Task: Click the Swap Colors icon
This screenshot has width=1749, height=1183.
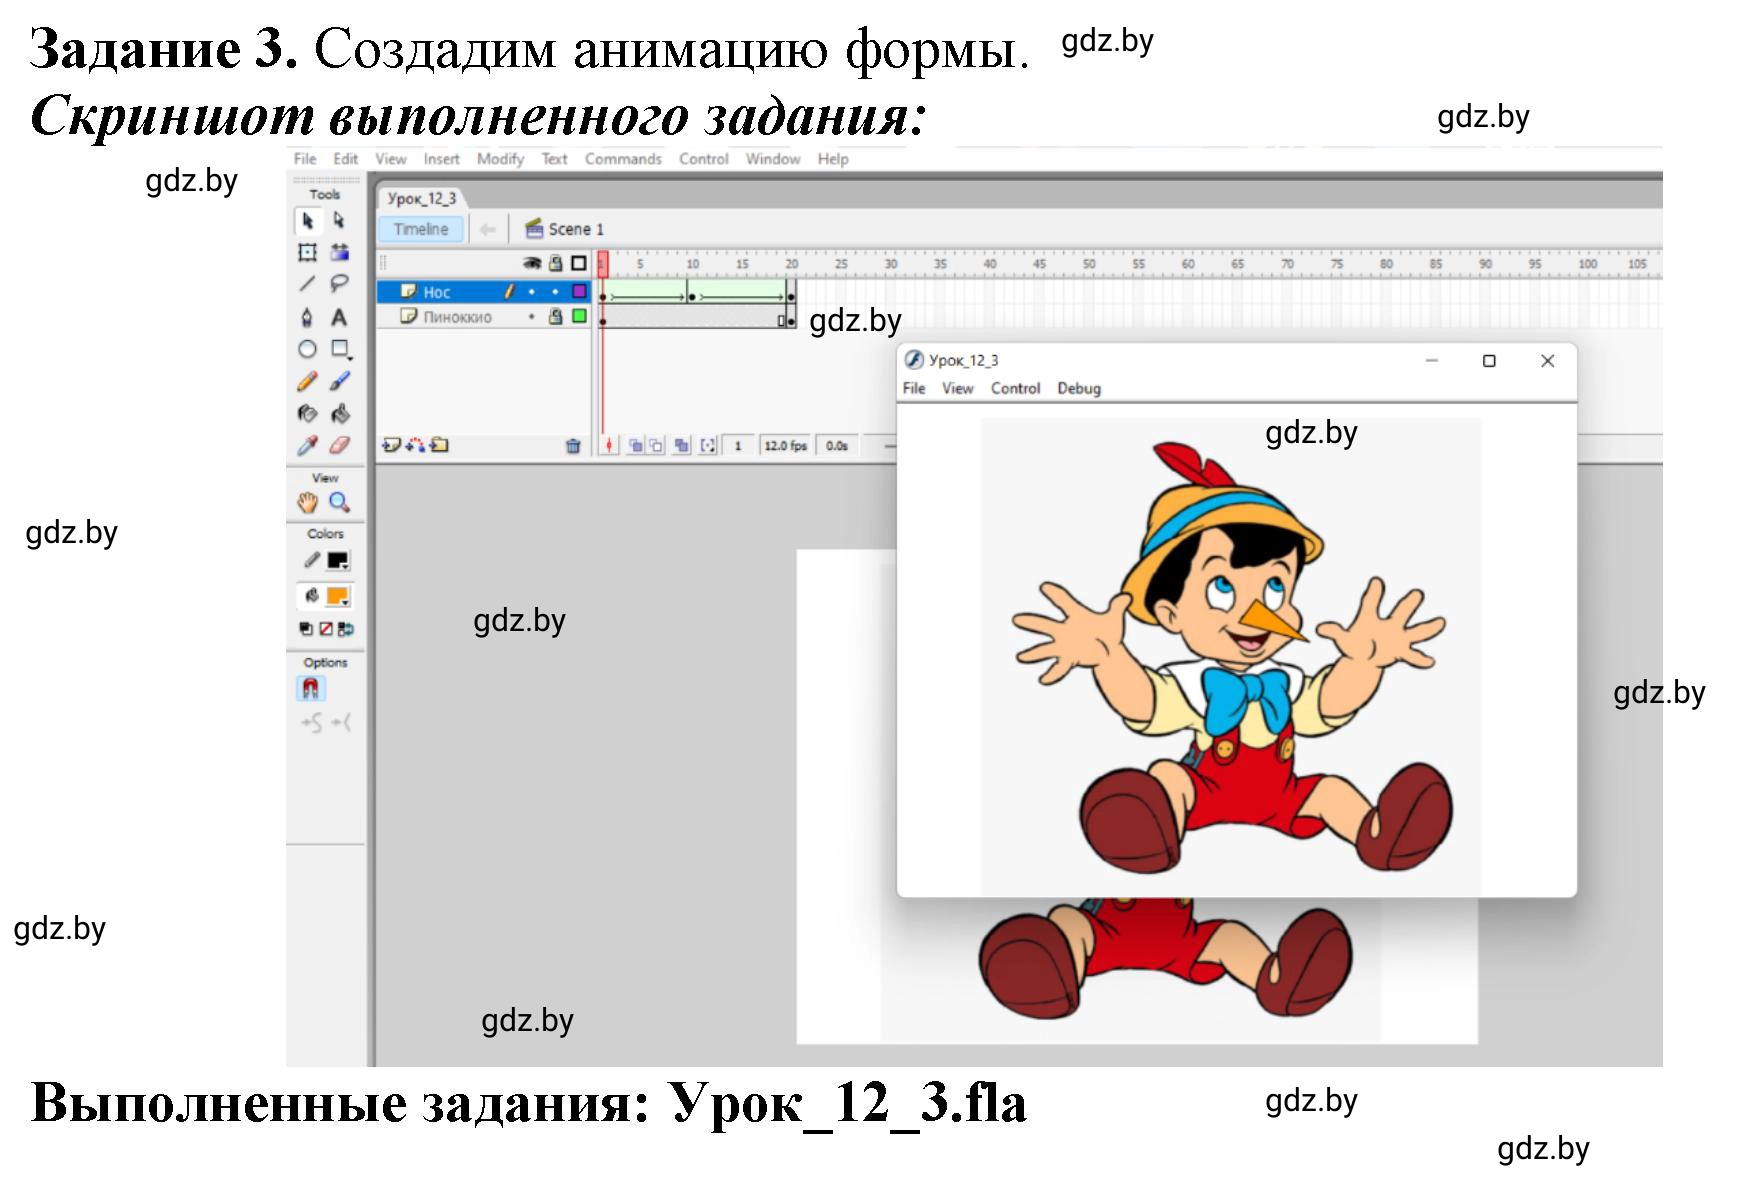Action: (x=346, y=629)
